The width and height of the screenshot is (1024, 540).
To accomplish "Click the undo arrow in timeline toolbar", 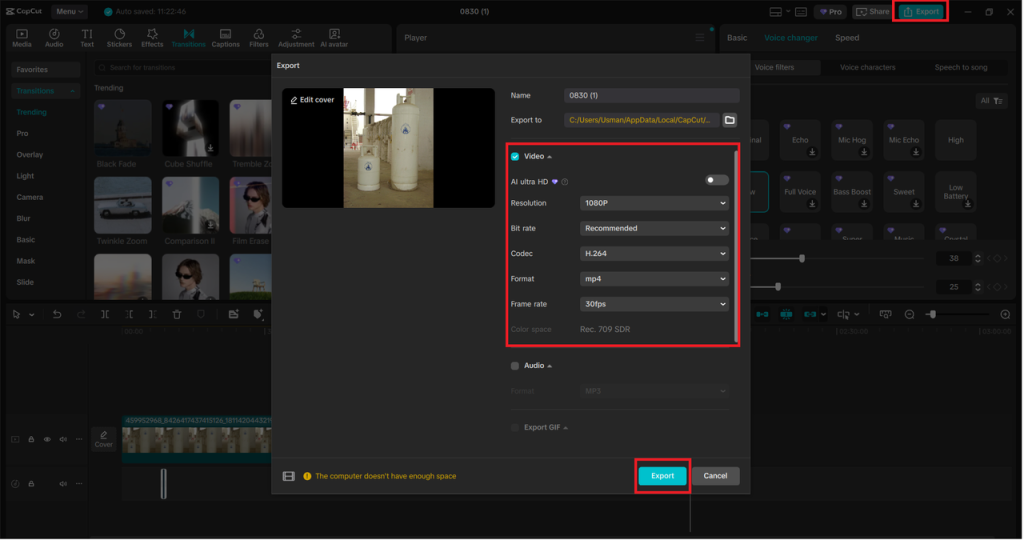I will click(x=57, y=314).
